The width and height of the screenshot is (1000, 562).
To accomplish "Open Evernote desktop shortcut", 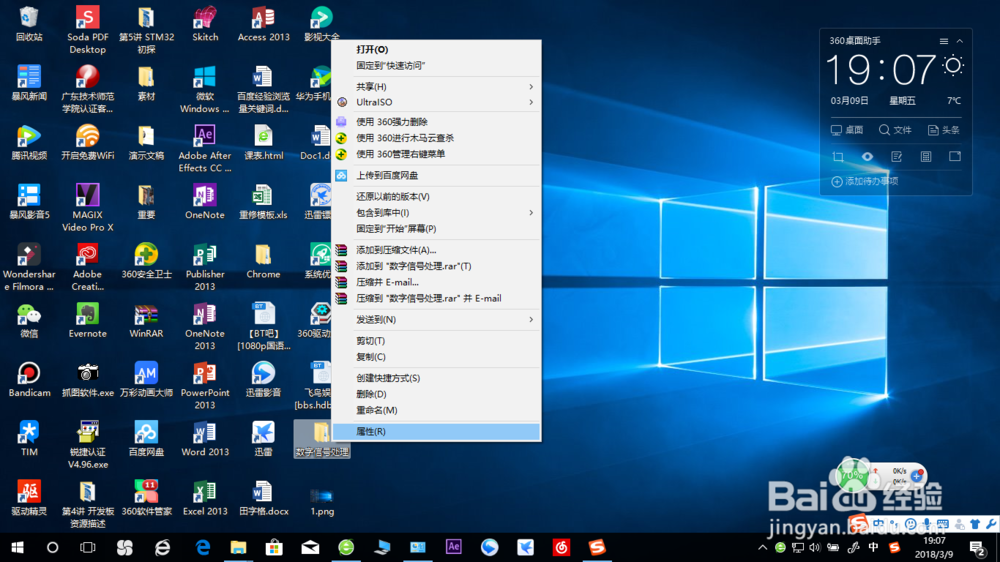I will (x=87, y=320).
